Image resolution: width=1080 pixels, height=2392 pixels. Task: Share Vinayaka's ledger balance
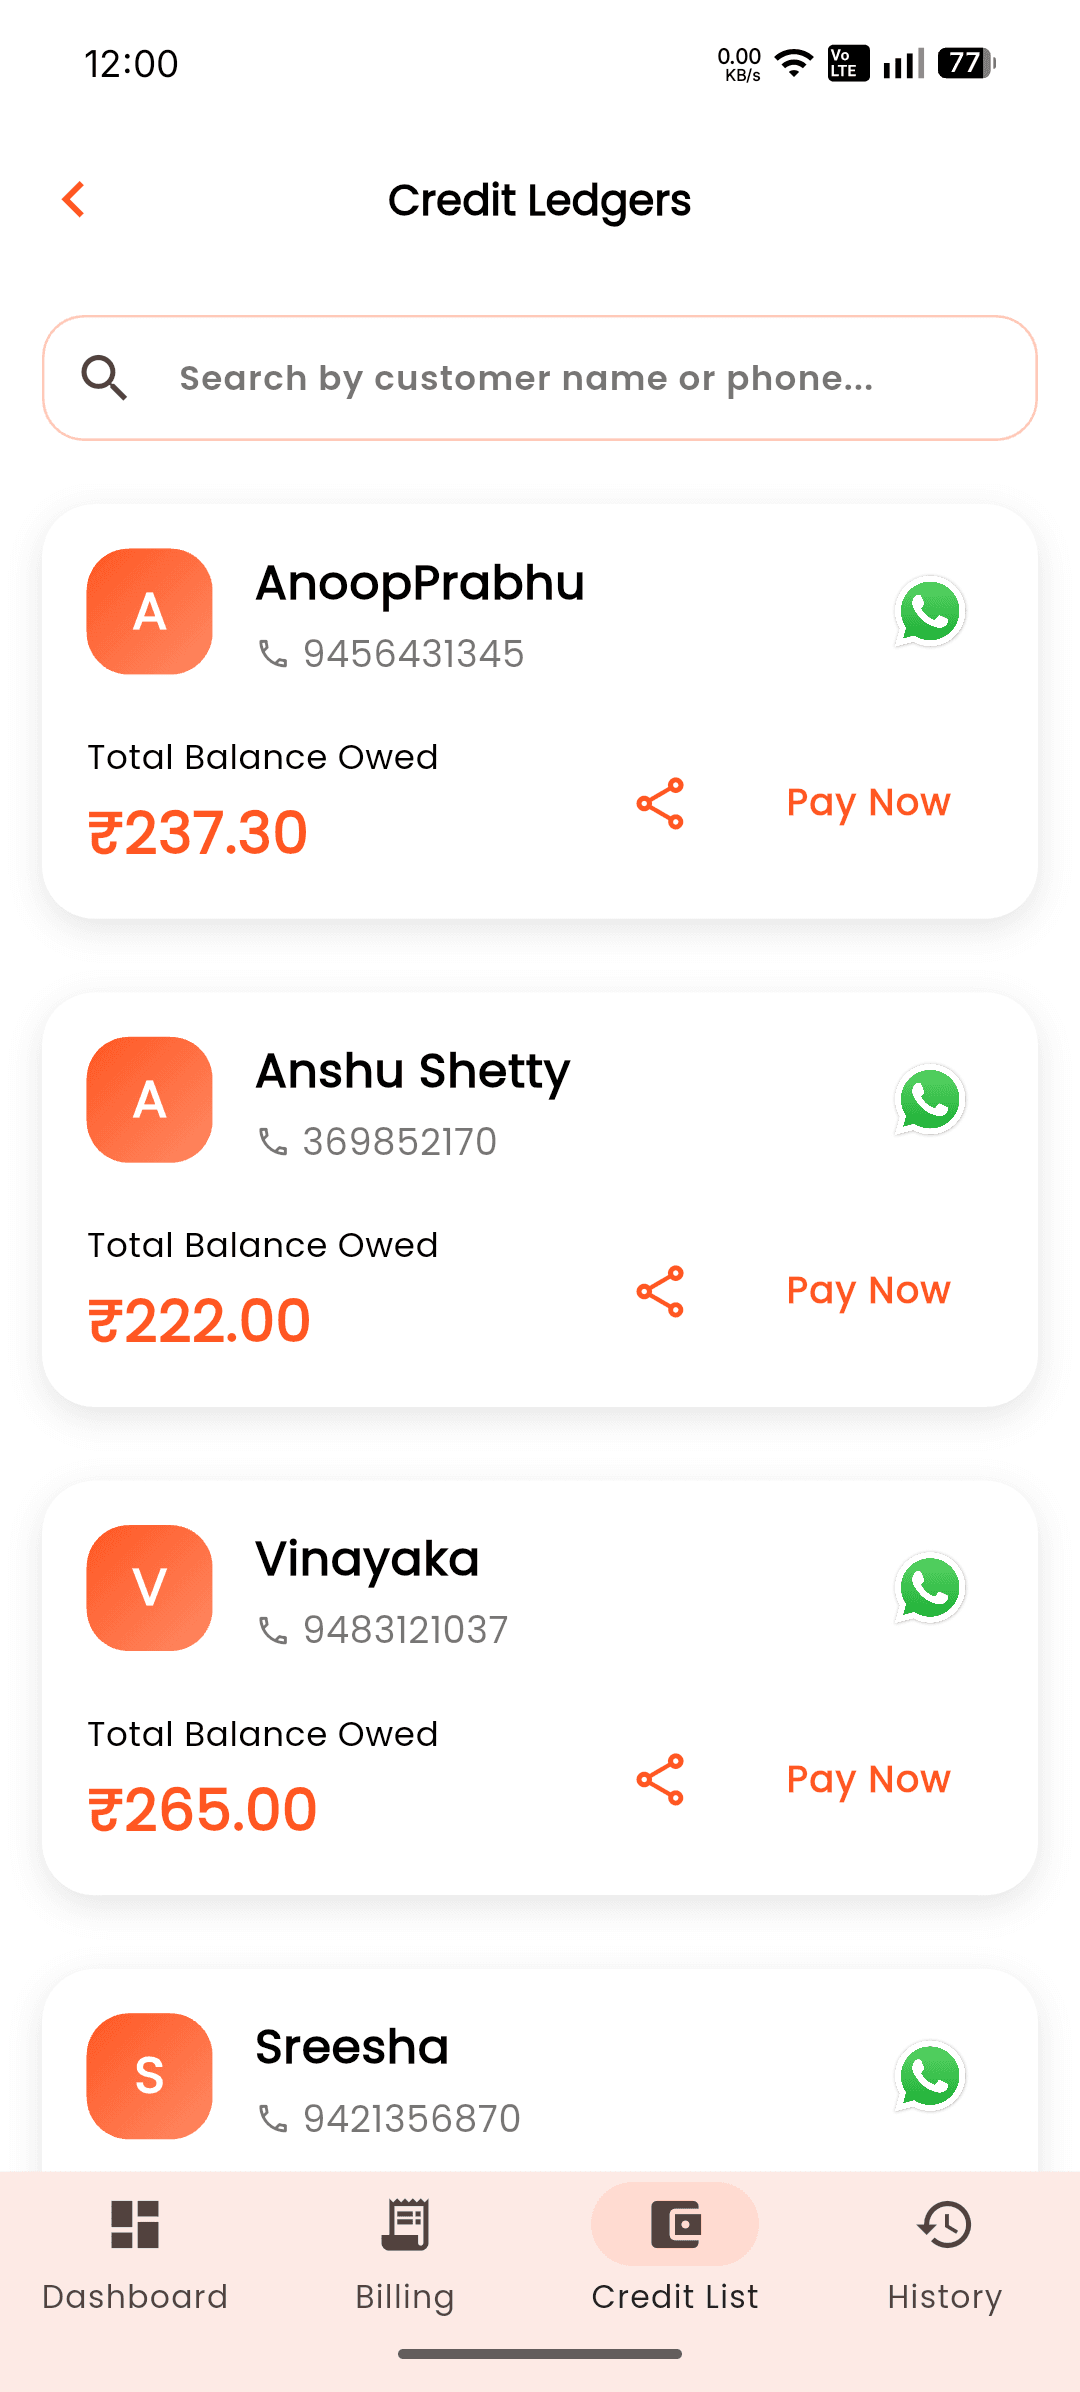(660, 1779)
